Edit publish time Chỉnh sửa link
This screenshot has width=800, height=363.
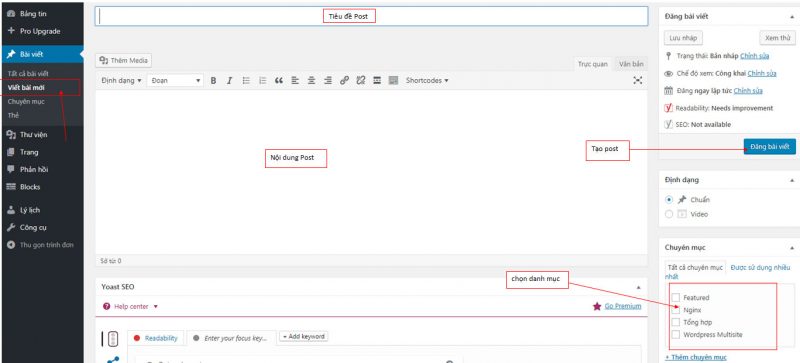point(748,90)
